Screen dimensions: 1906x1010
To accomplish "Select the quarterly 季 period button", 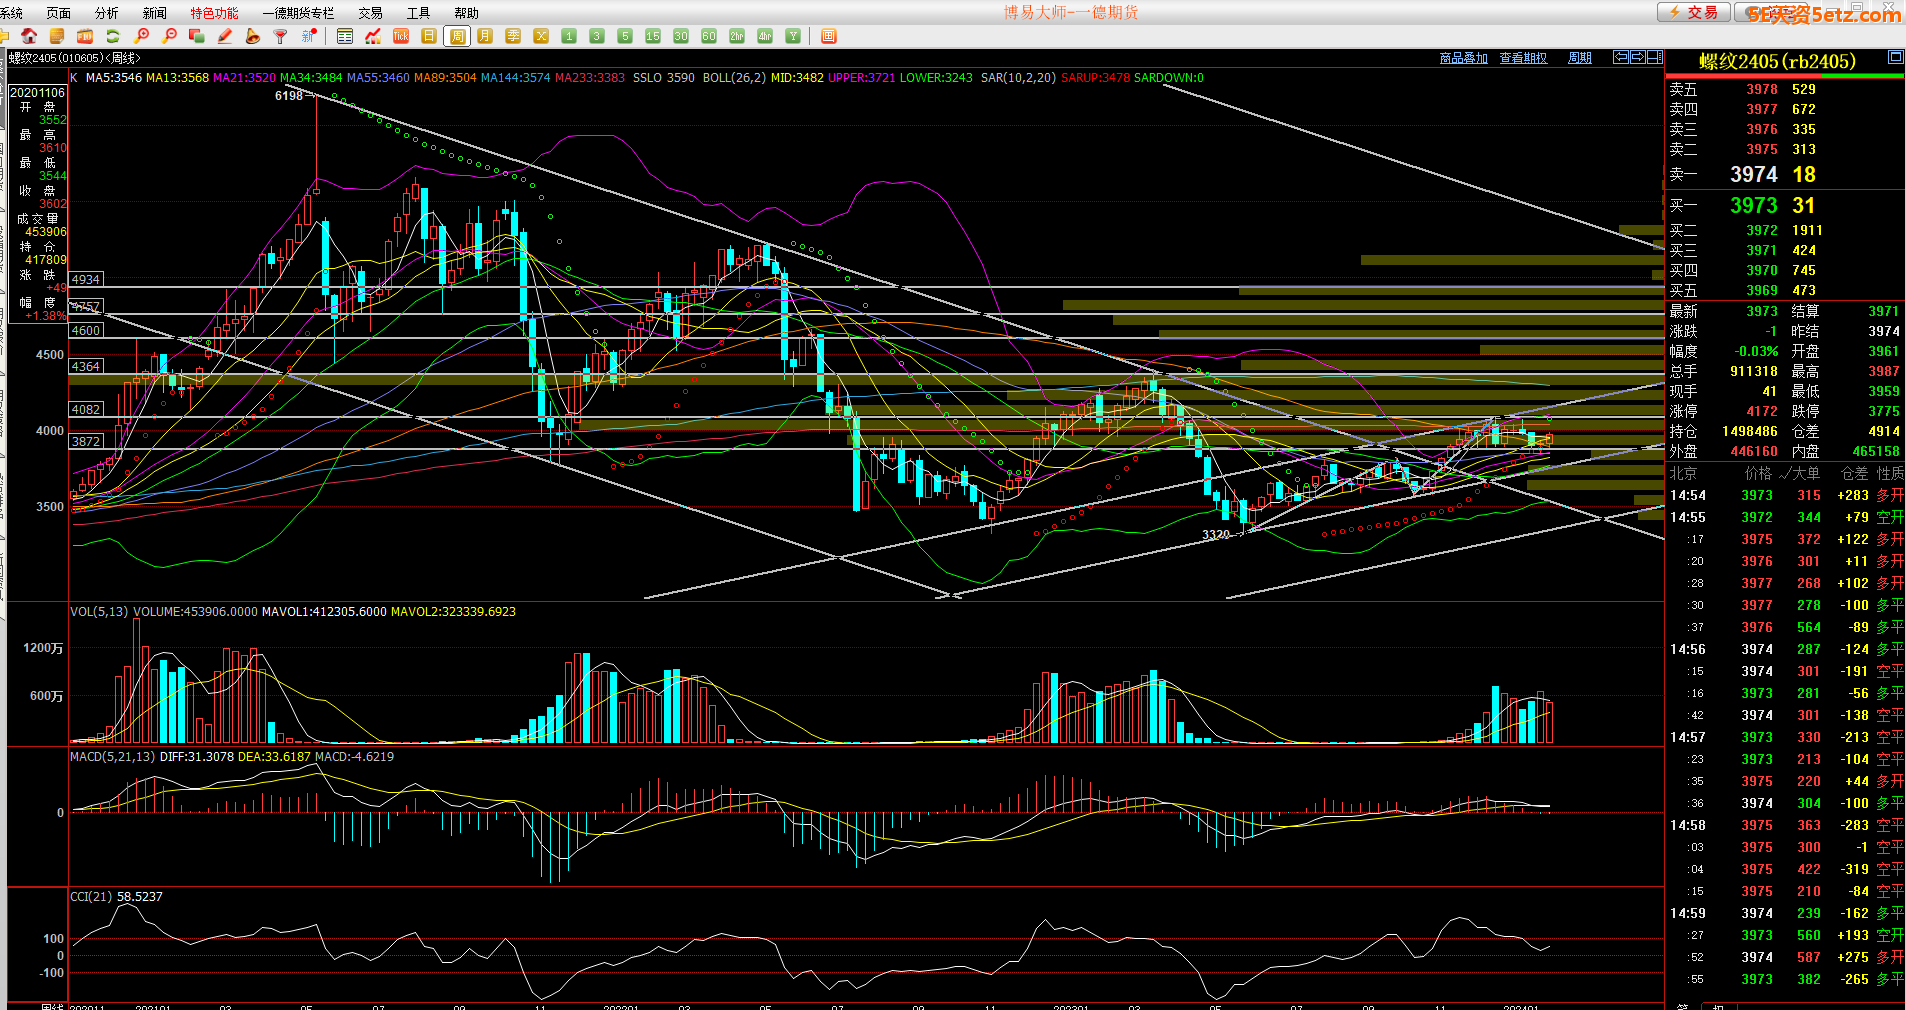I will pyautogui.click(x=513, y=36).
